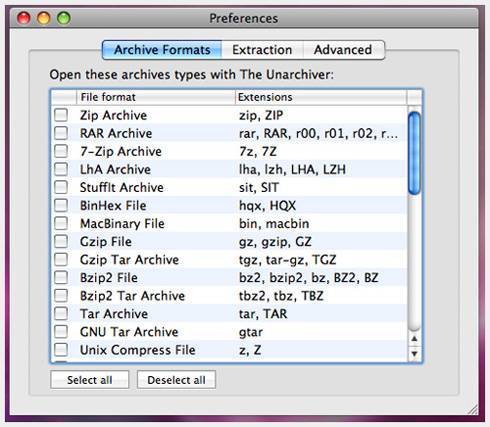The height and width of the screenshot is (427, 490).
Task: Click the 'gtar' extensions cell
Action: [x=251, y=332]
